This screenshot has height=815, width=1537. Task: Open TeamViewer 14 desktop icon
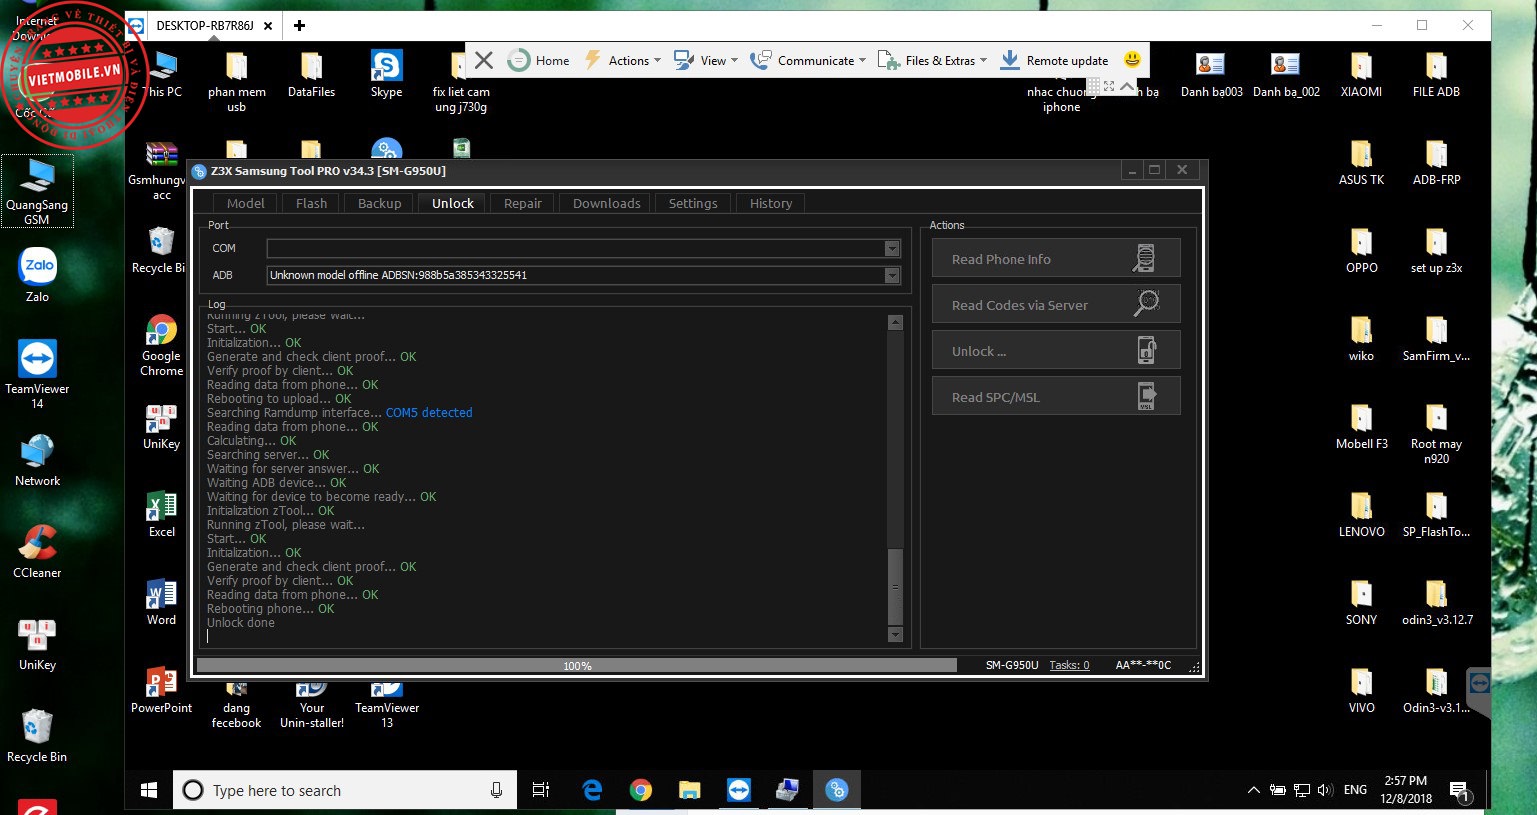pyautogui.click(x=37, y=374)
